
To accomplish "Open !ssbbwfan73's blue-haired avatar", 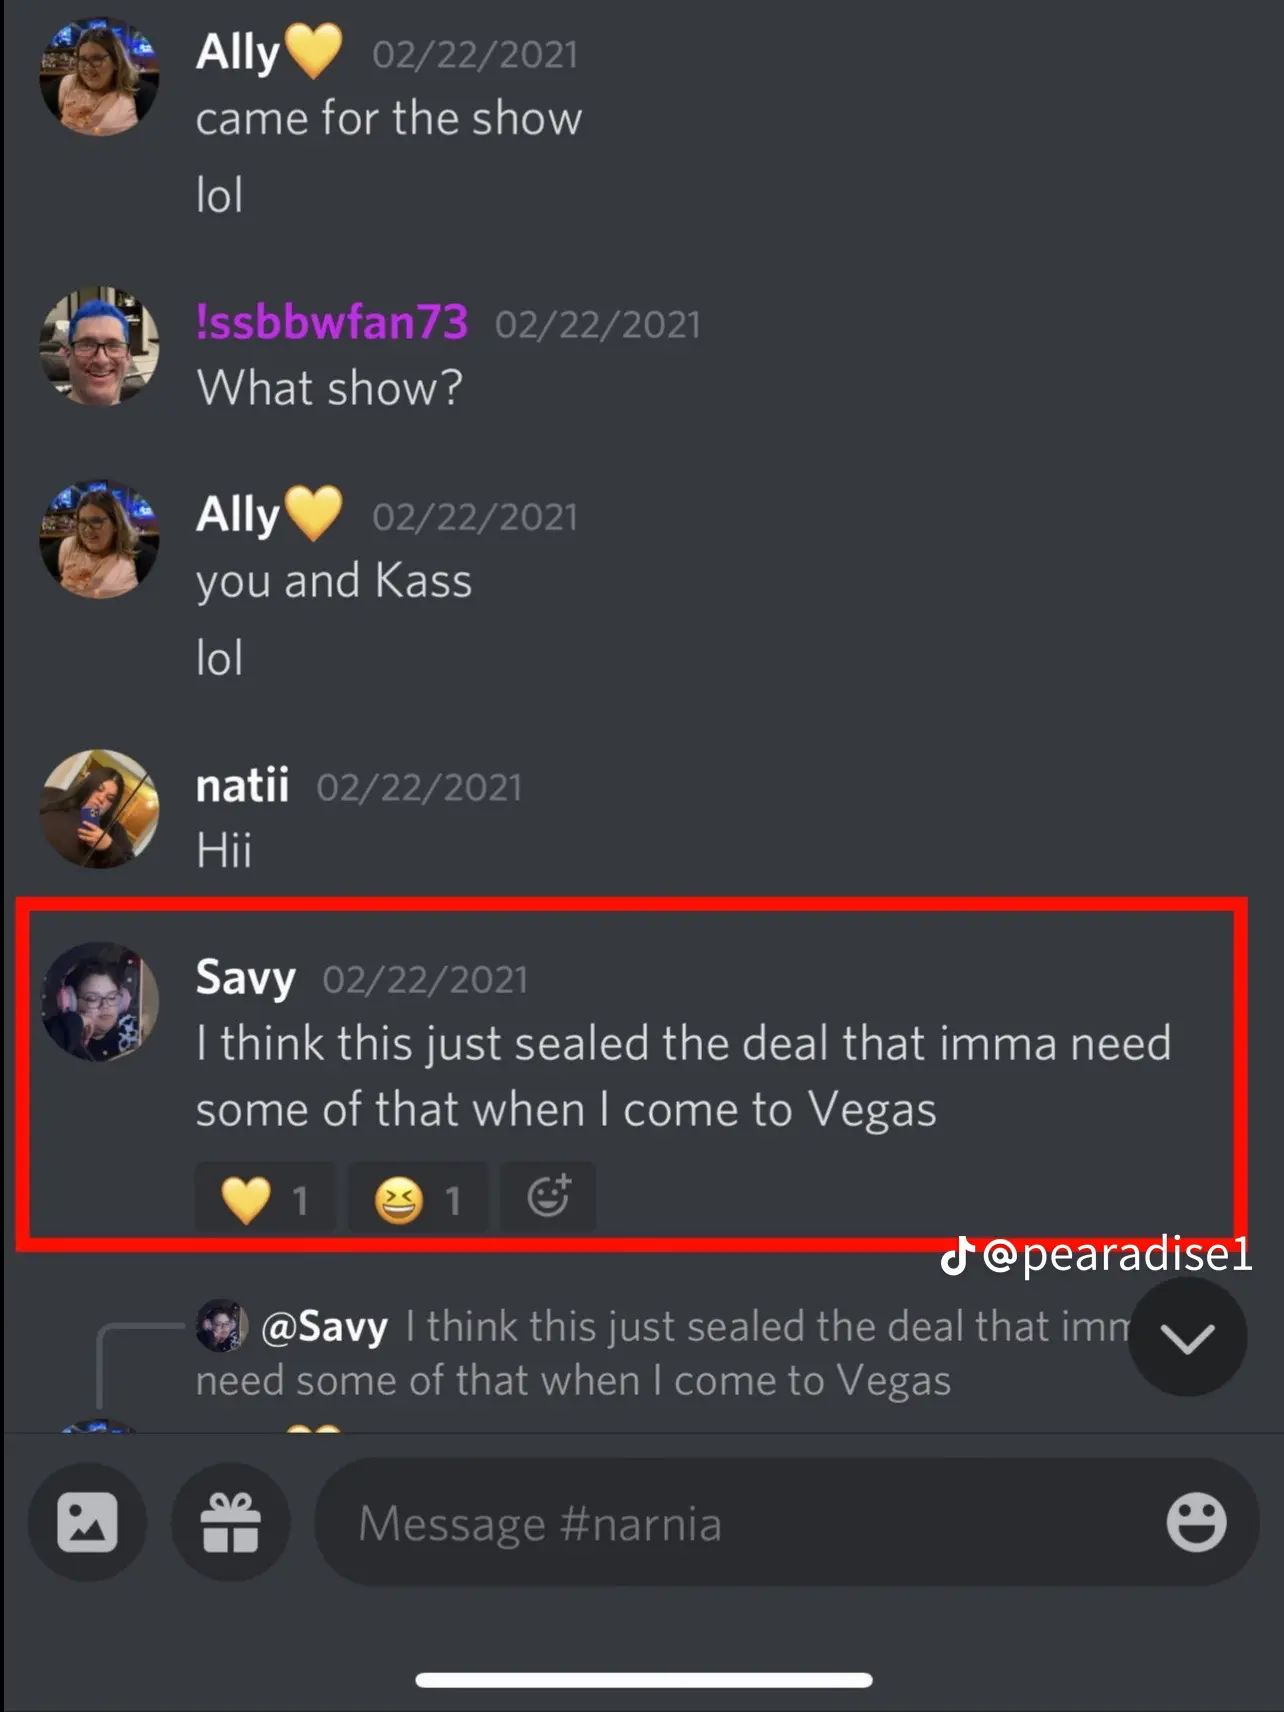I will coord(99,347).
